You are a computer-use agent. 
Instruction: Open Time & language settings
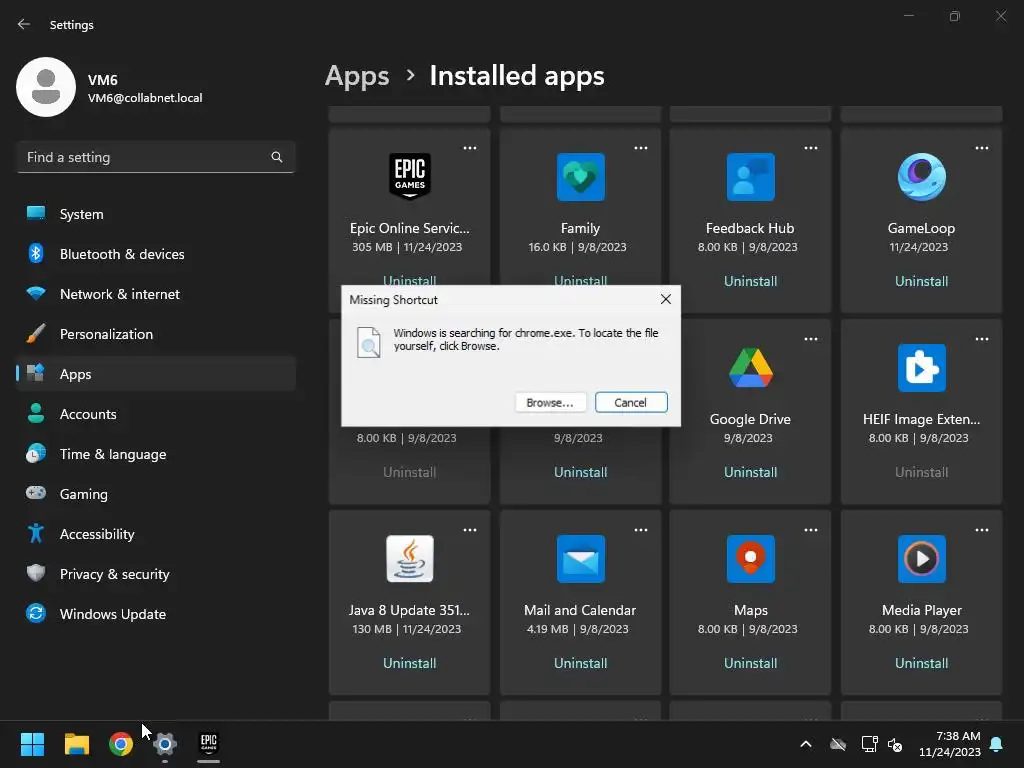point(156,454)
